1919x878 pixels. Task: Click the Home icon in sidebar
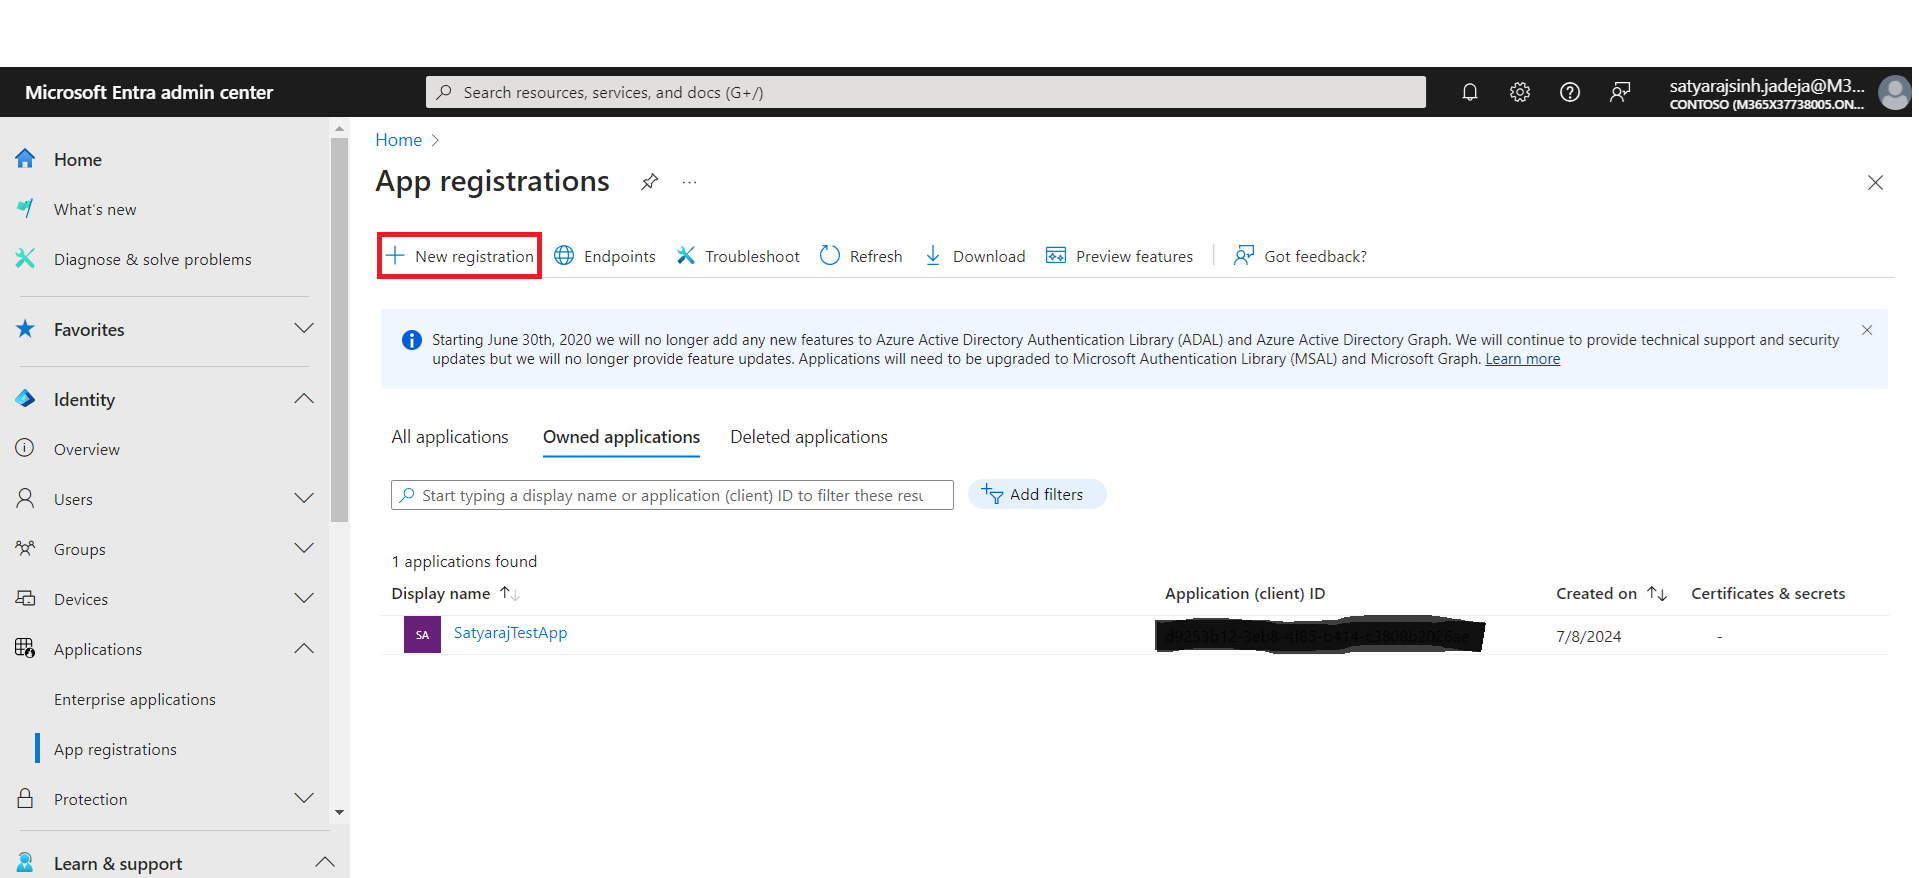(25, 159)
